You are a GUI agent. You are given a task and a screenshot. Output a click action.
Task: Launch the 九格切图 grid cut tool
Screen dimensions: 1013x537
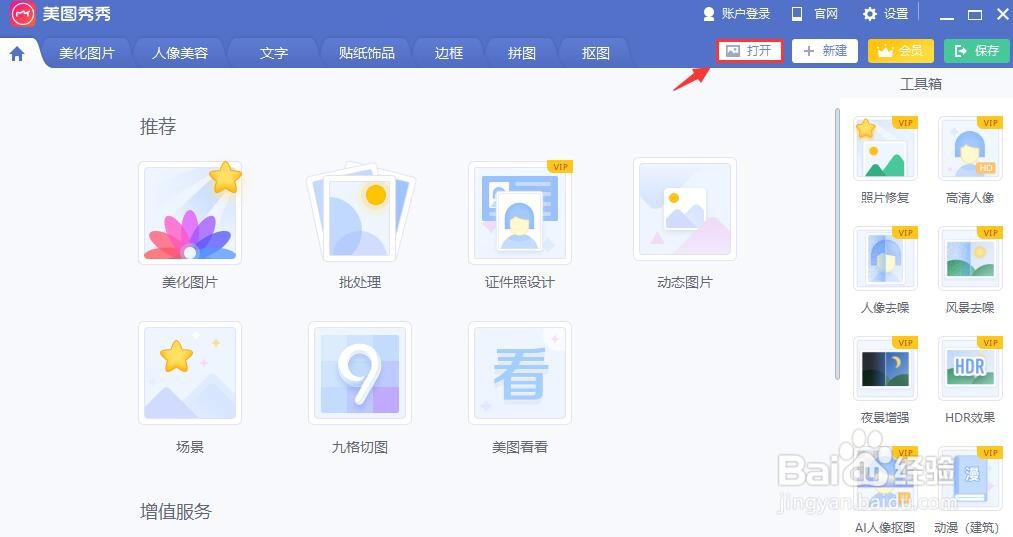360,373
